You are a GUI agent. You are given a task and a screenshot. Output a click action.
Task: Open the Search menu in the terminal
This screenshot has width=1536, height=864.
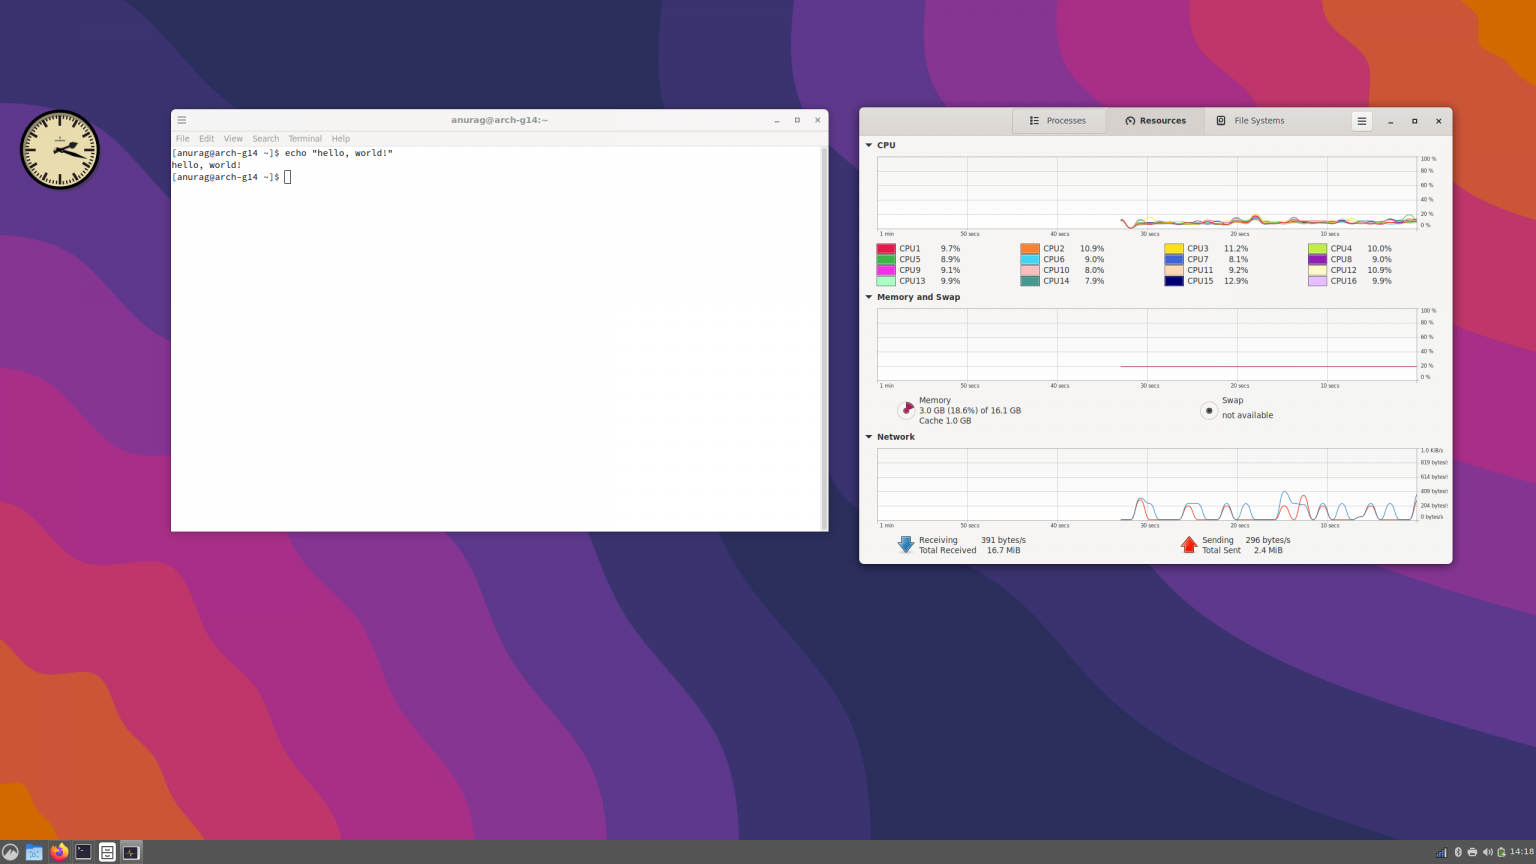pyautogui.click(x=265, y=138)
